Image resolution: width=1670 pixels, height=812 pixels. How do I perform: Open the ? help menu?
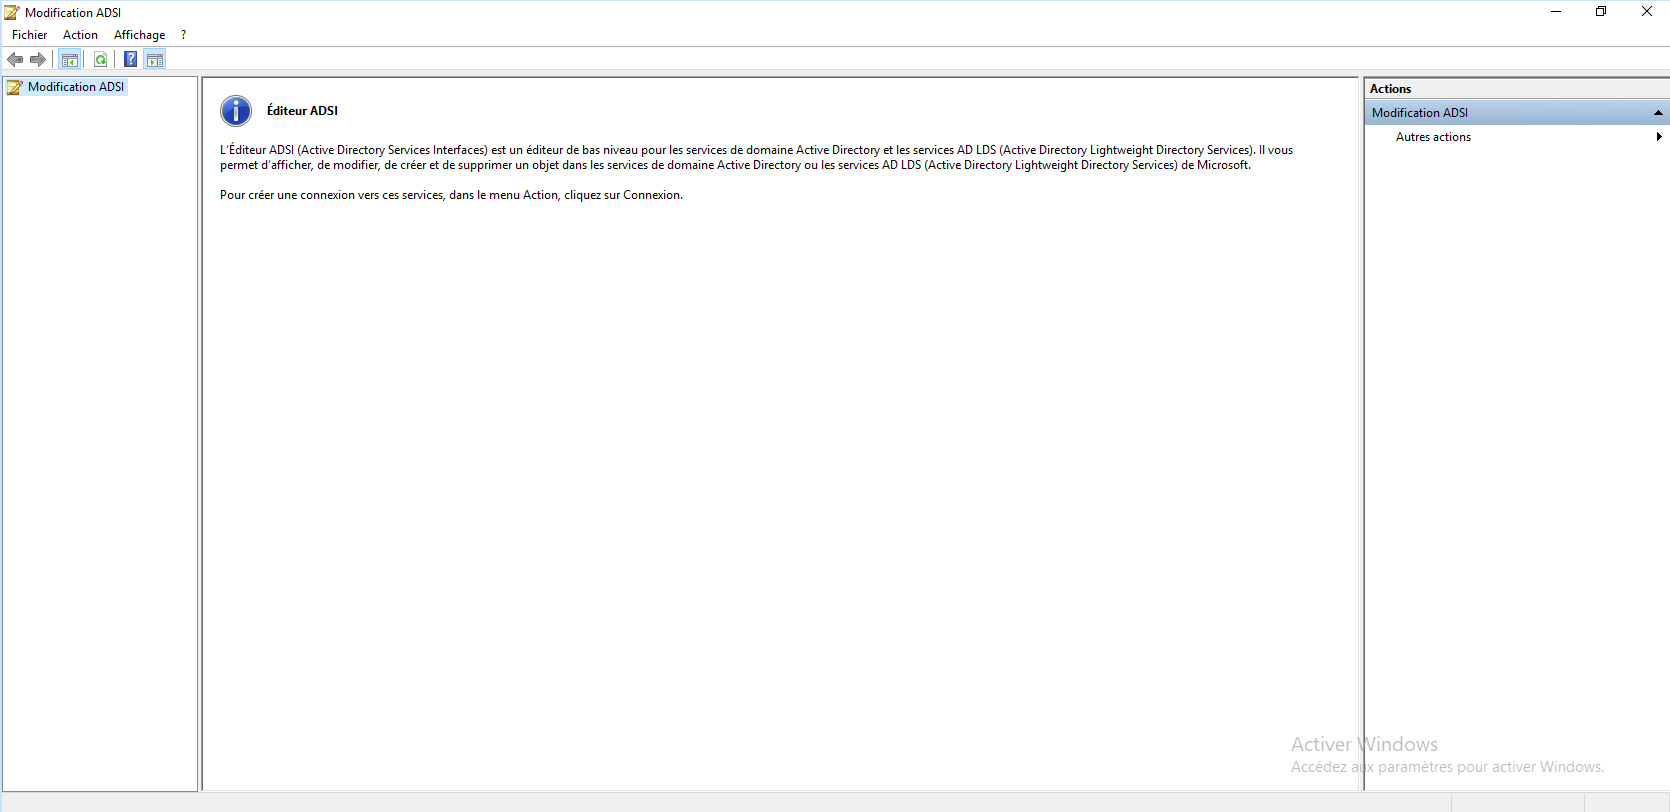point(183,35)
